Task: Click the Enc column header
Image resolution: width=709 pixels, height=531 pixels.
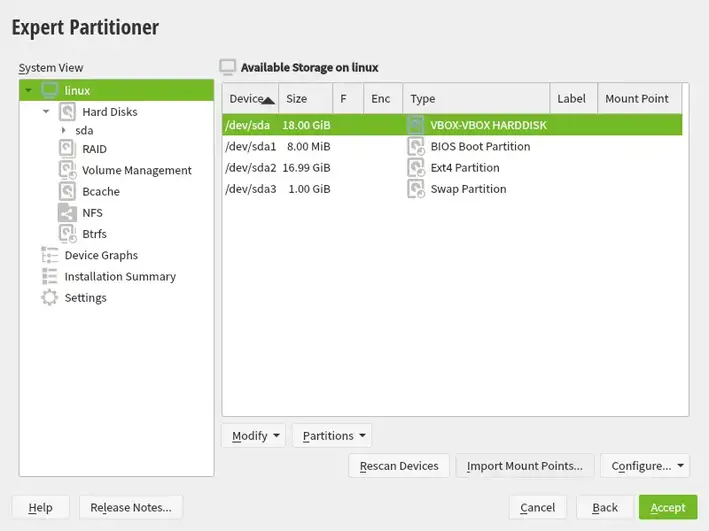Action: click(x=383, y=99)
